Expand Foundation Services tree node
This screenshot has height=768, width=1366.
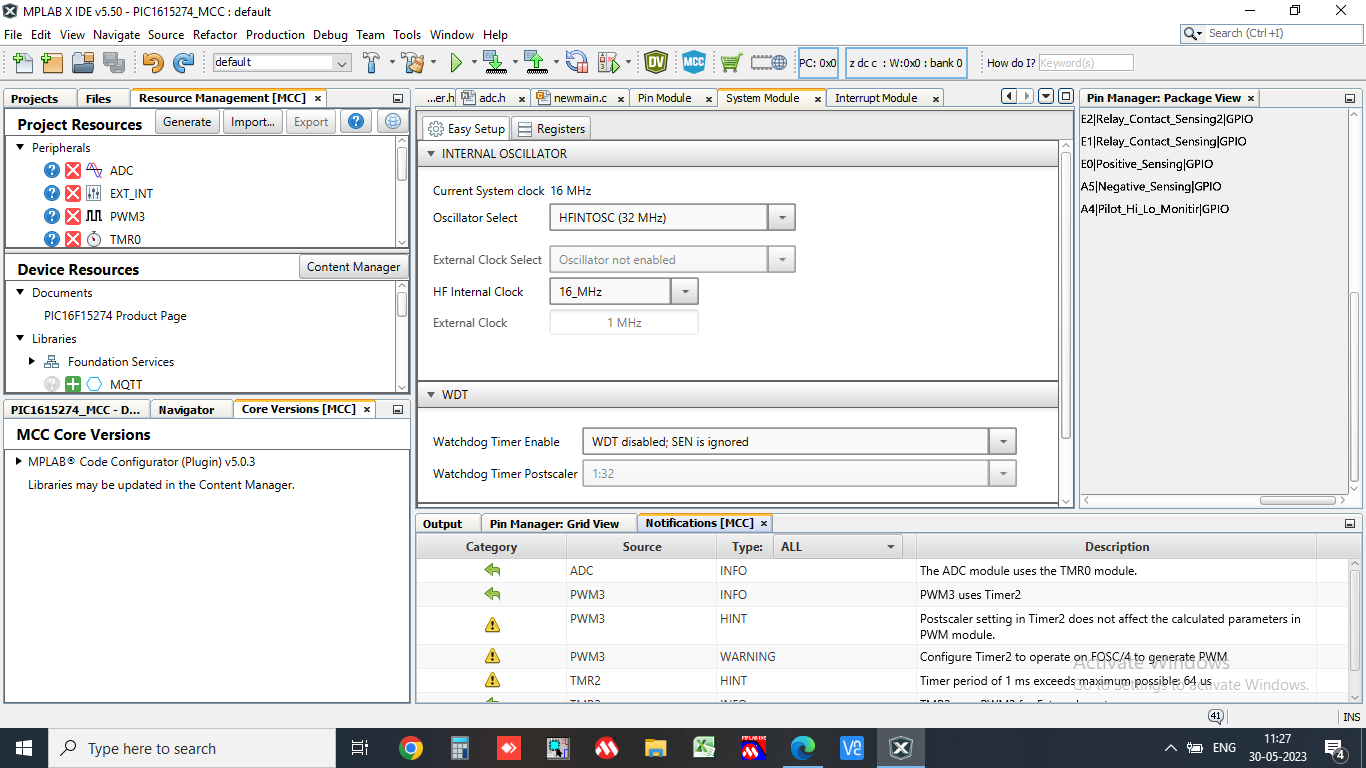coord(33,362)
